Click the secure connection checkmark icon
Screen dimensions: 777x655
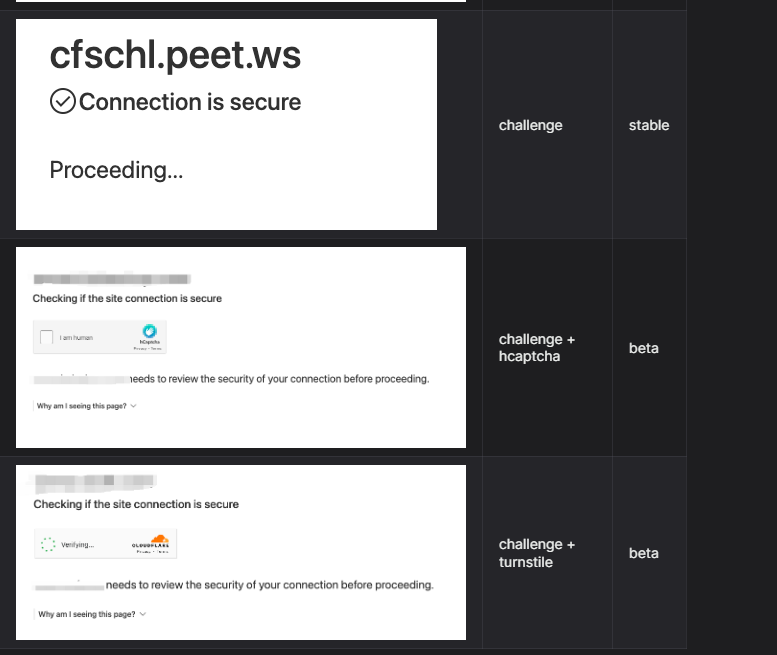(x=62, y=102)
